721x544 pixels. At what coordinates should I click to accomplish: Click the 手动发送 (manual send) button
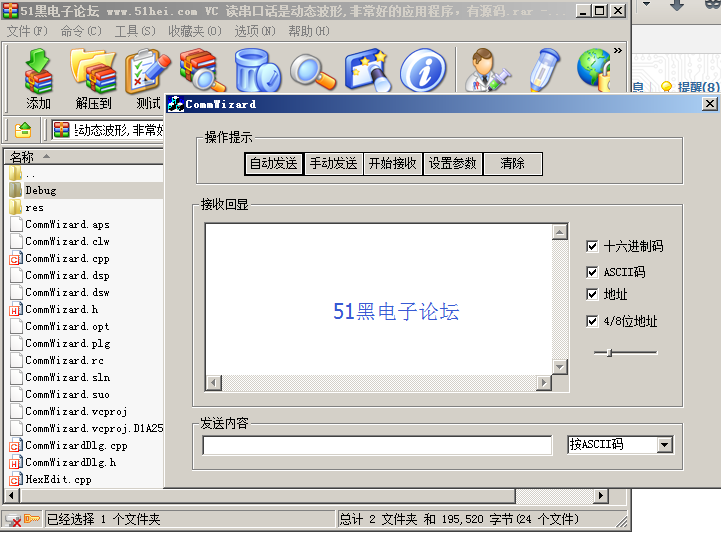[333, 164]
